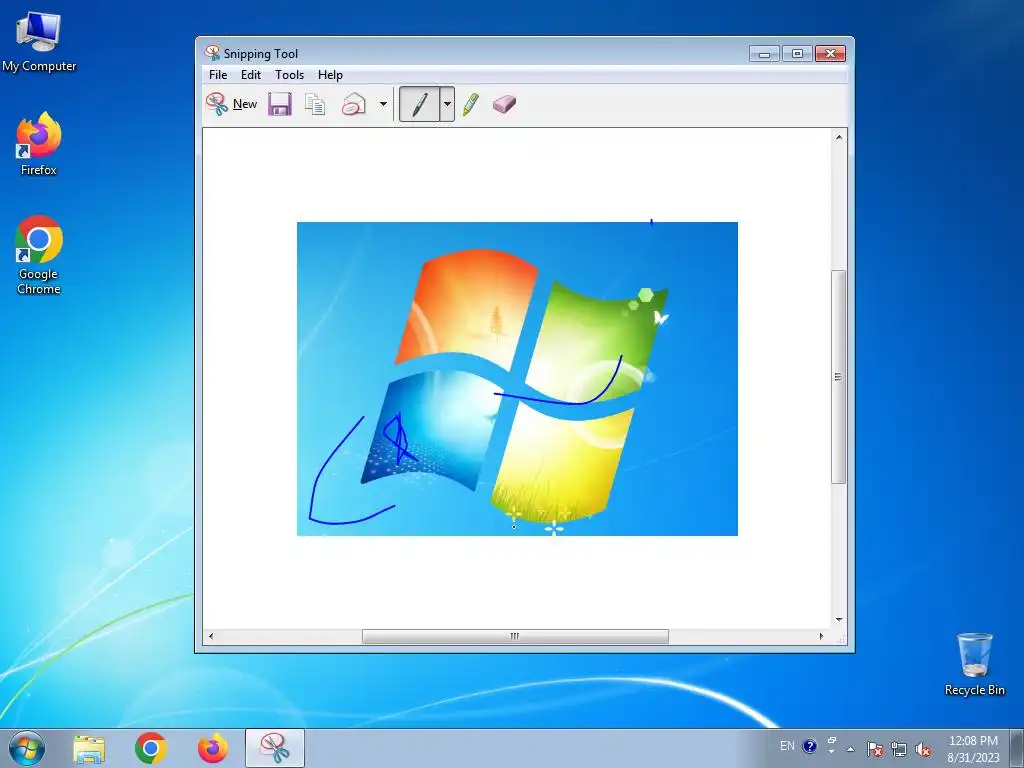This screenshot has height=768, width=1024.
Task: Open Chrome from the taskbar
Action: pyautogui.click(x=151, y=748)
